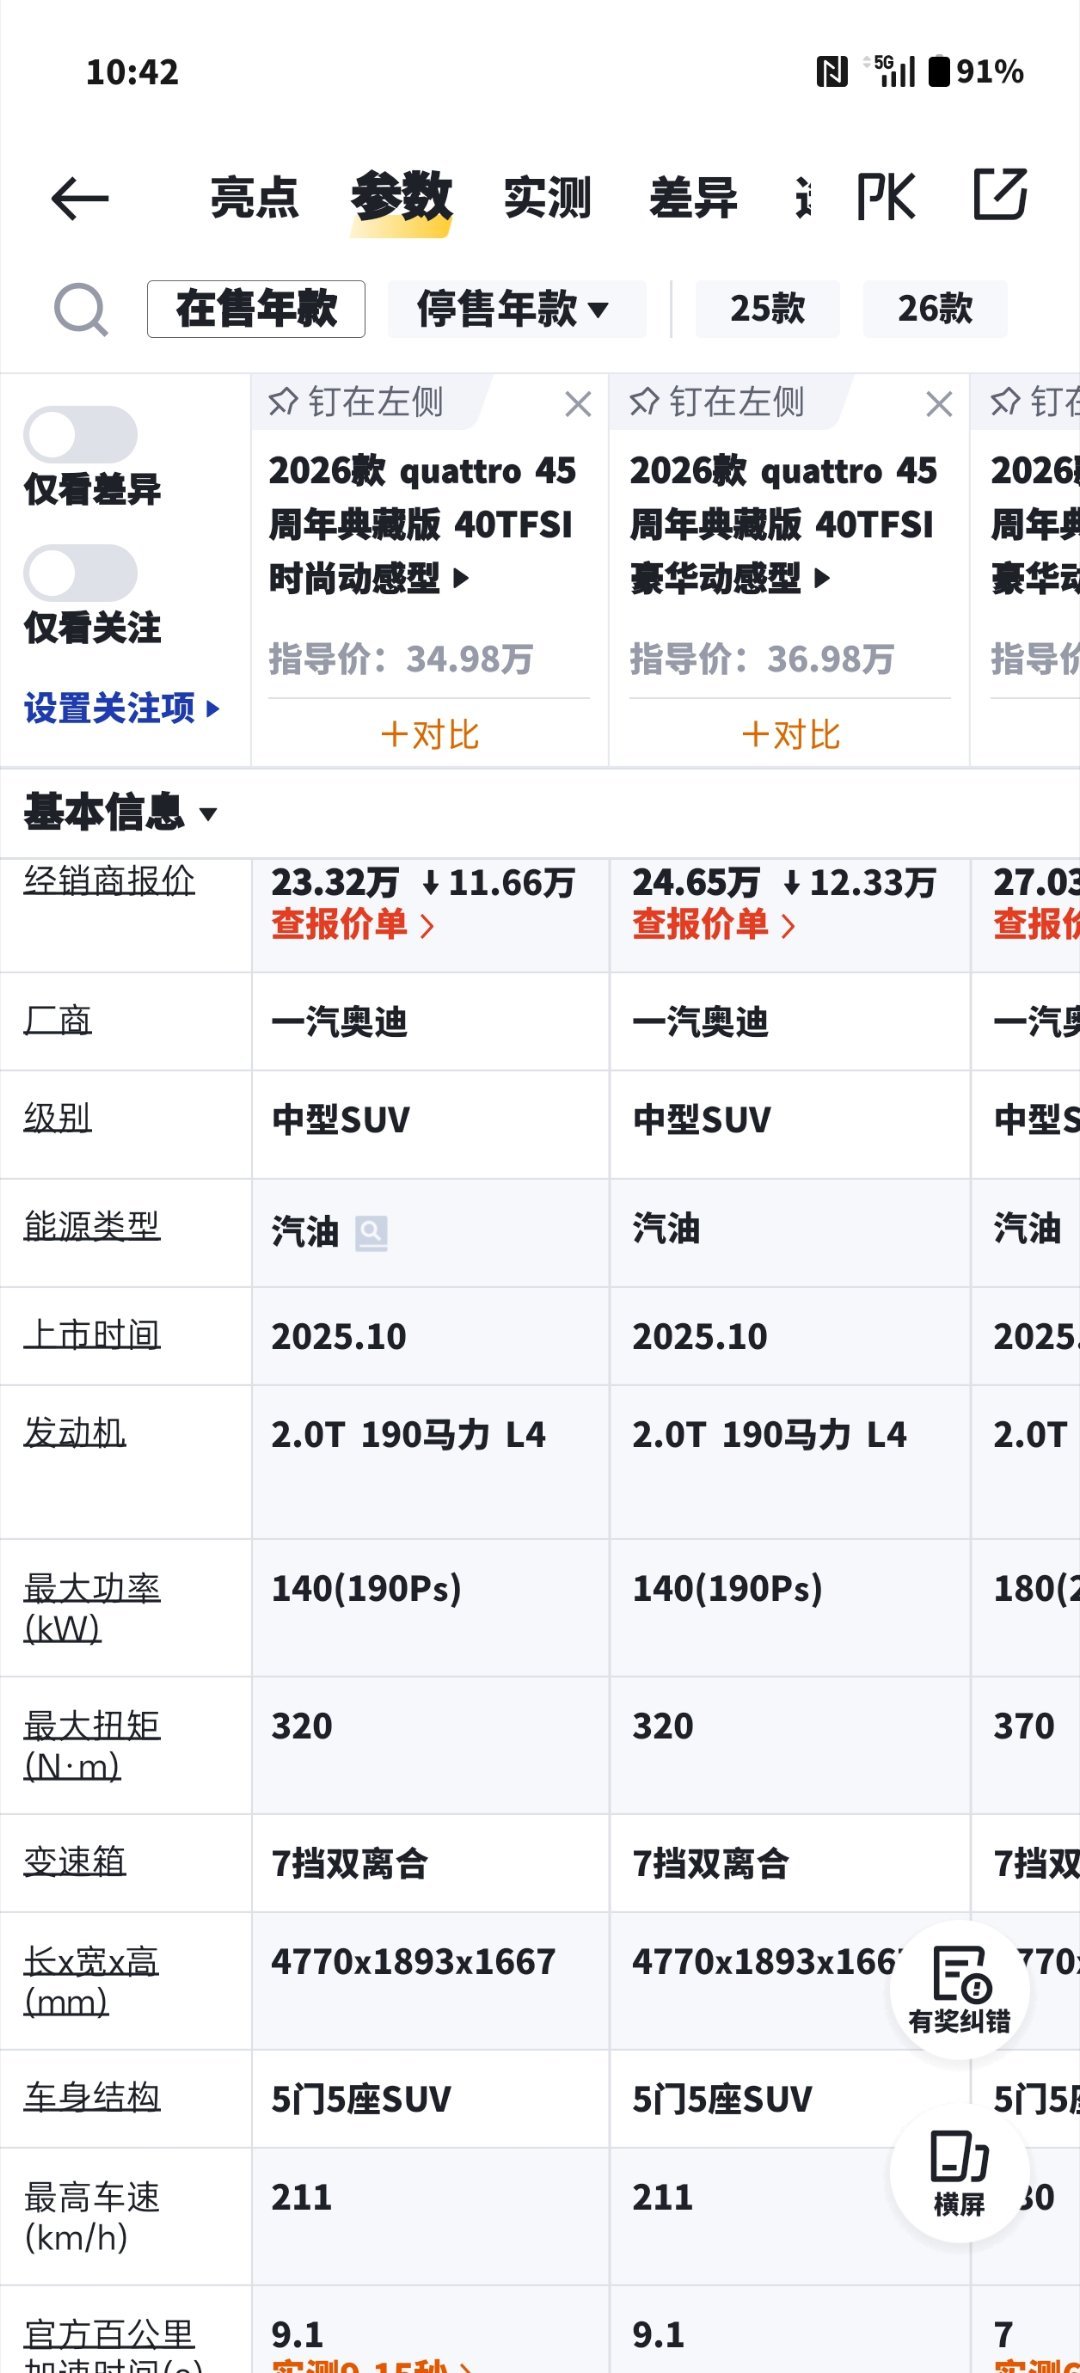The image size is (1080, 2373).
Task: Remove the 时尚动感型 column with its X
Action: pos(578,404)
